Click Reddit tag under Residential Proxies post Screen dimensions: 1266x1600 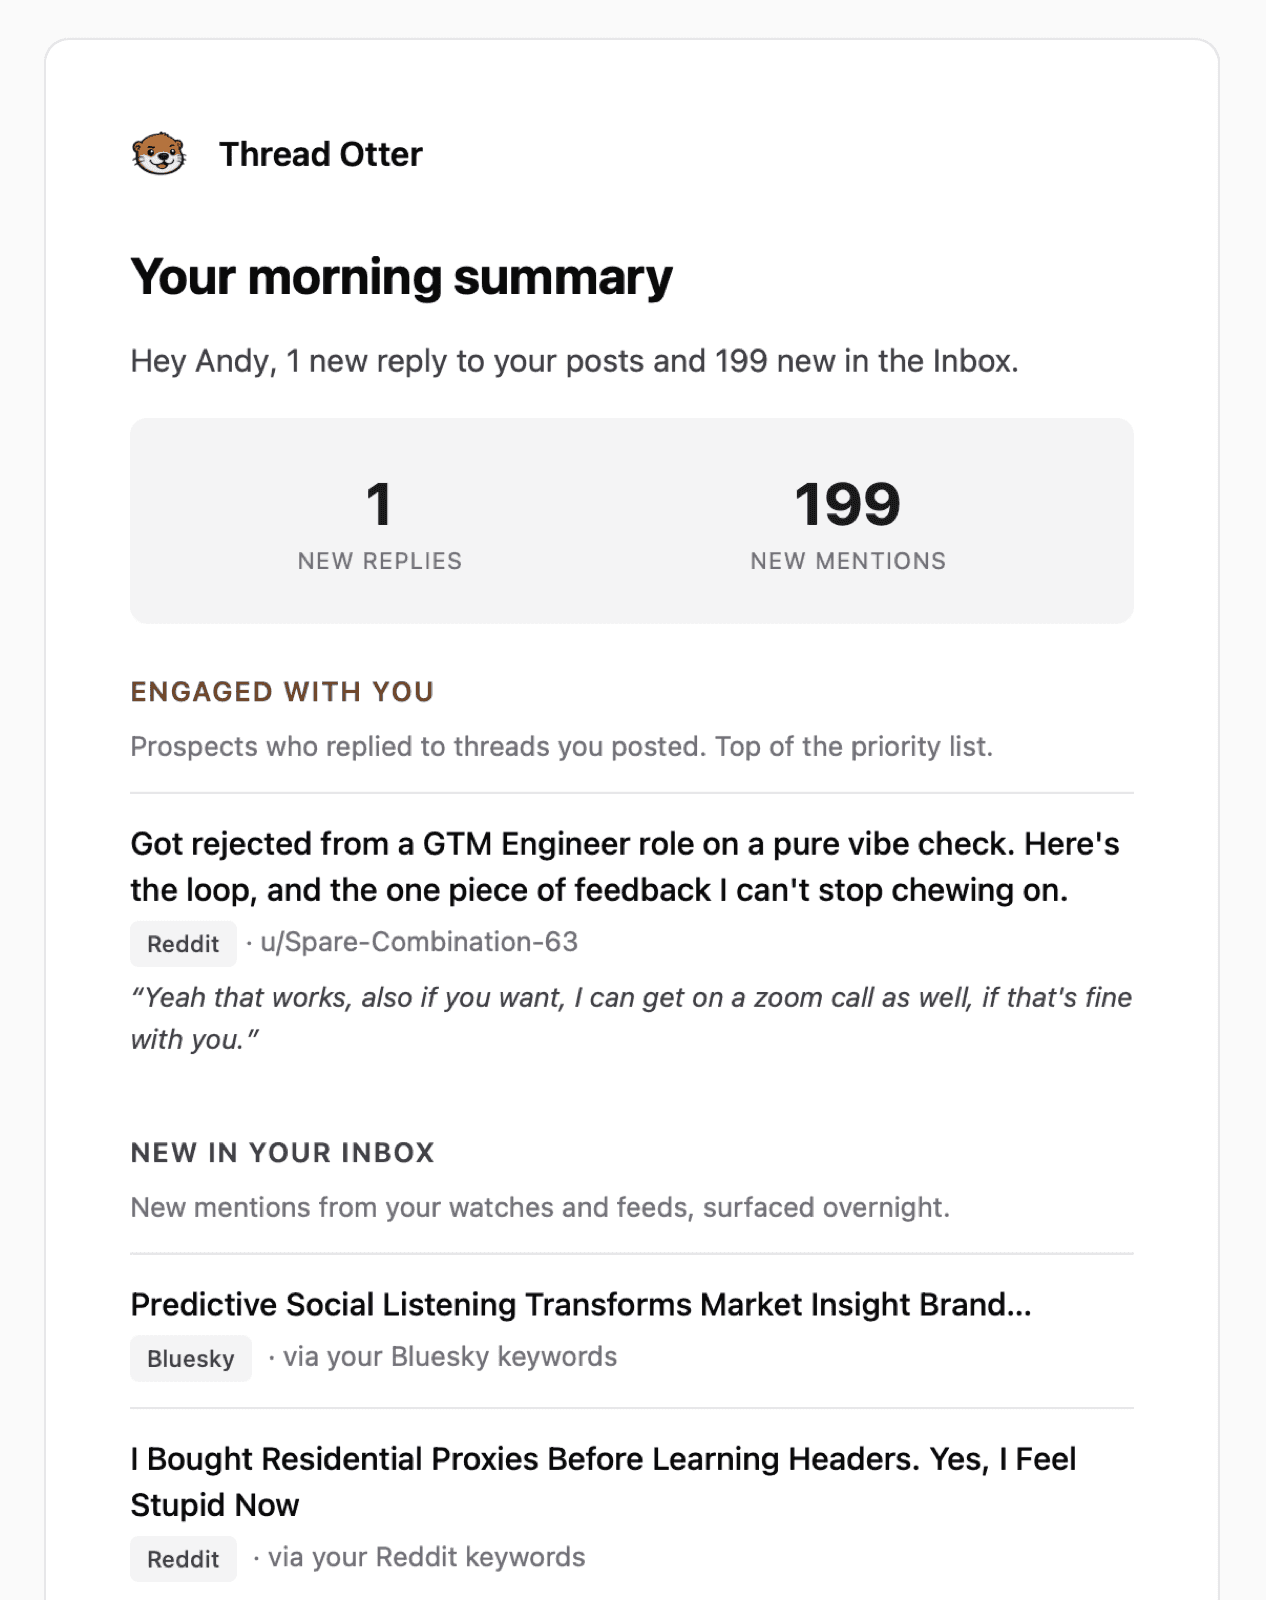(x=183, y=1558)
